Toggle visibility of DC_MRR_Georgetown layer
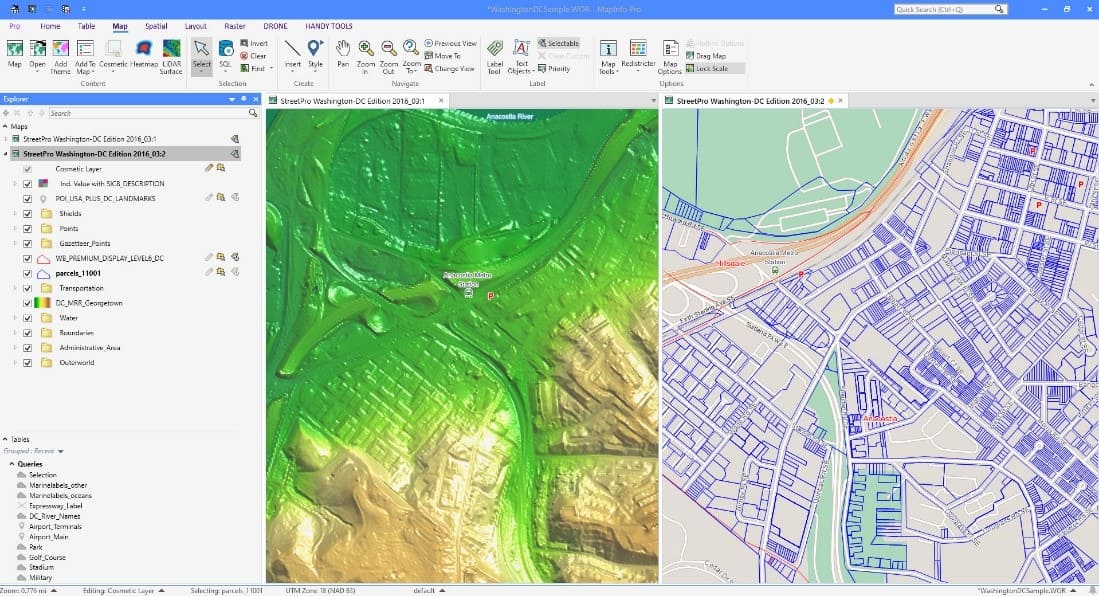The width and height of the screenshot is (1099, 596). click(x=28, y=303)
